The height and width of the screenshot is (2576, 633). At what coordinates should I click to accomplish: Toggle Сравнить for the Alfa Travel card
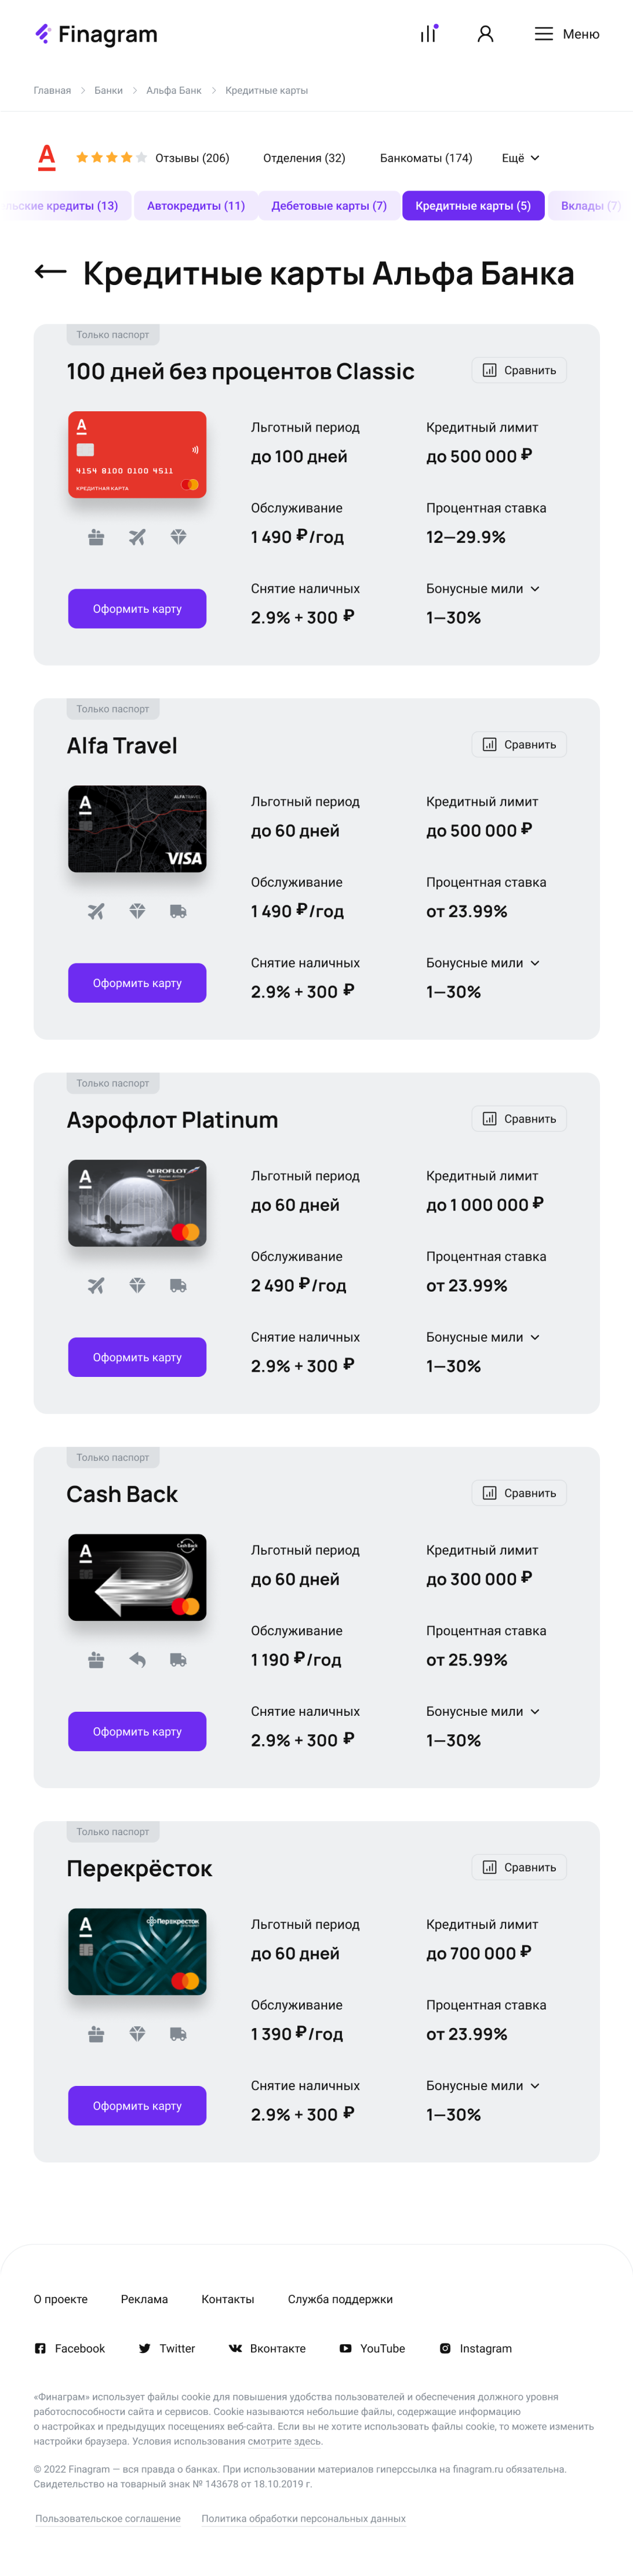click(x=519, y=744)
